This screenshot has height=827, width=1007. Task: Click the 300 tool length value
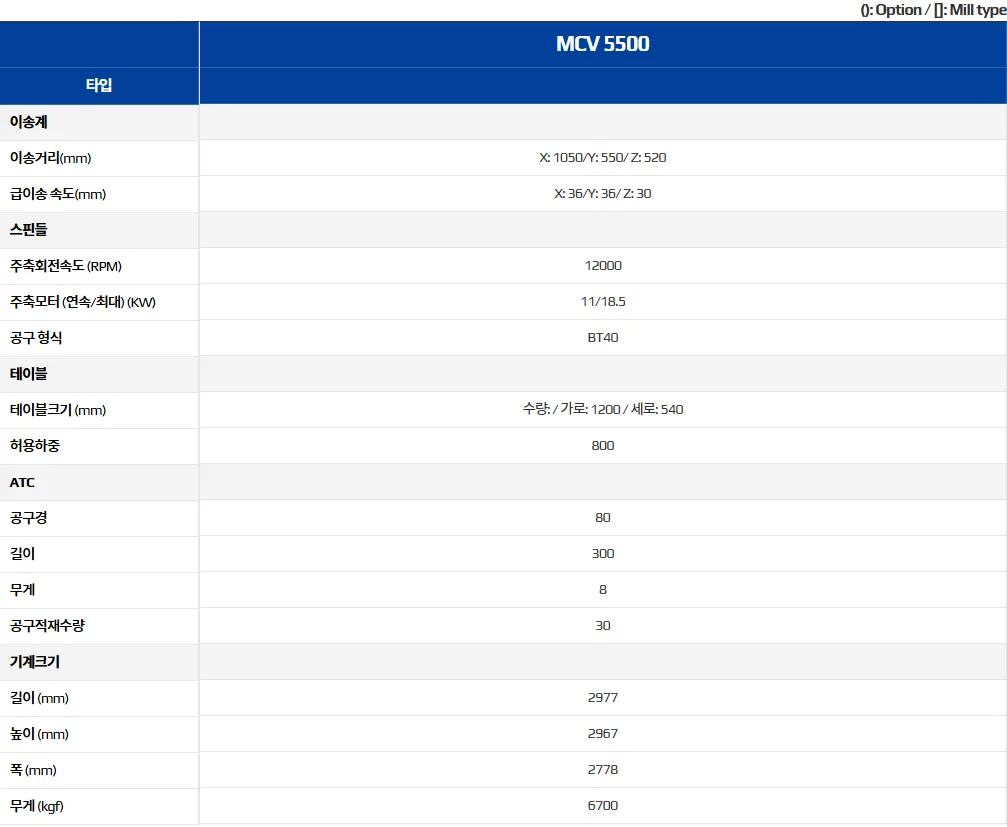pos(602,553)
